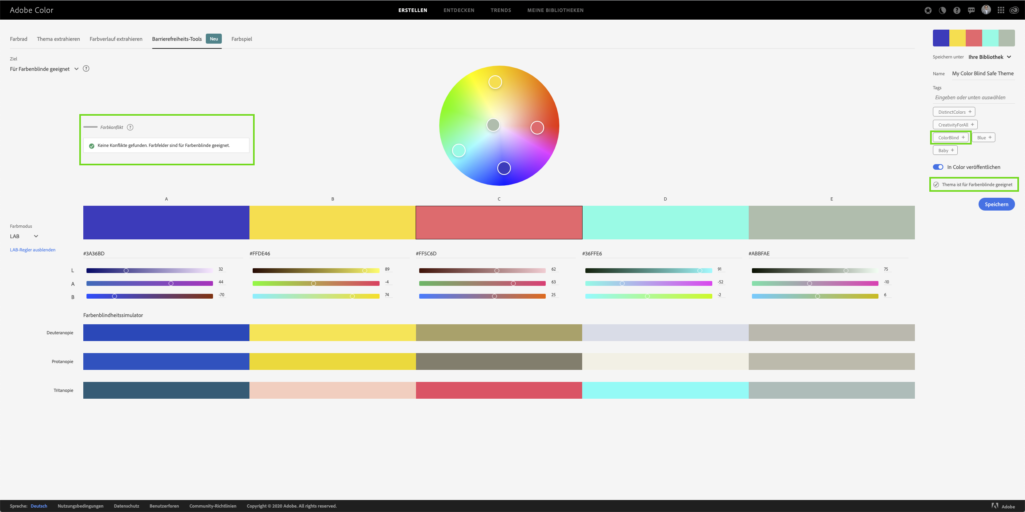The height and width of the screenshot is (512, 1025).
Task: Click the Speichern button
Action: pos(996,203)
